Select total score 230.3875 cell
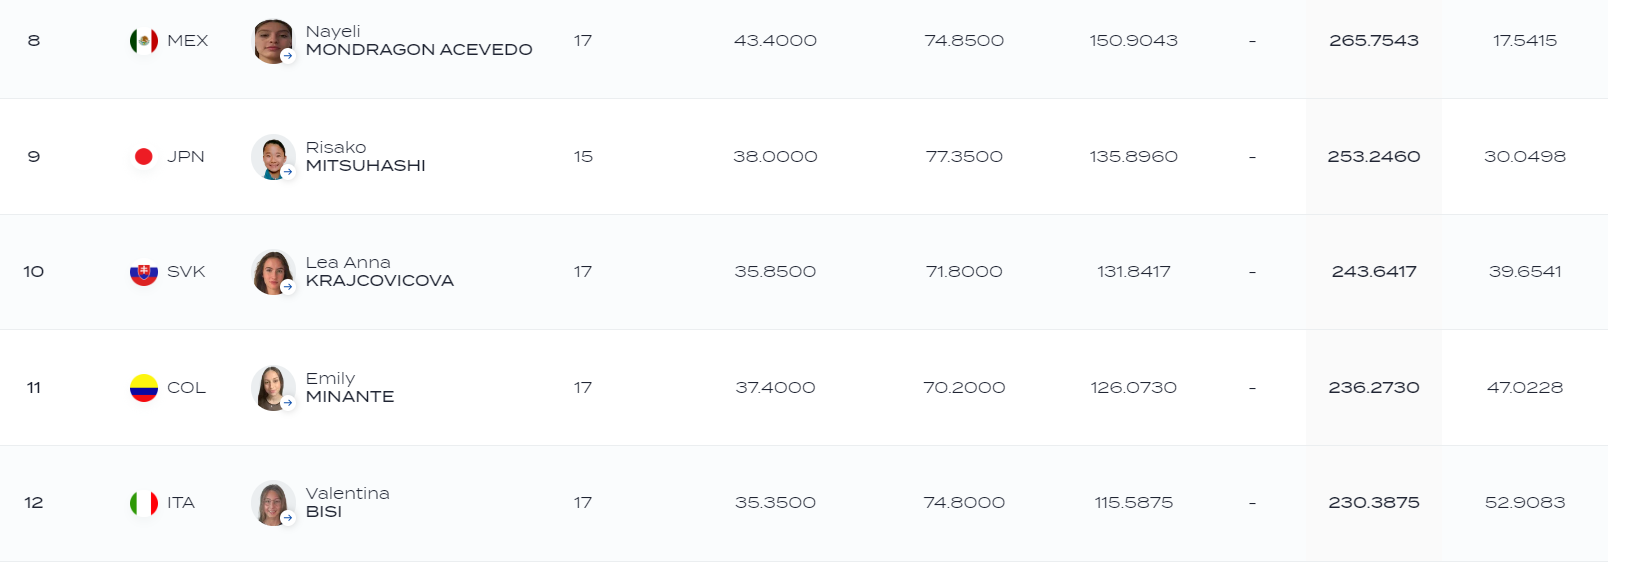Image resolution: width=1625 pixels, height=567 pixels. (x=1374, y=503)
